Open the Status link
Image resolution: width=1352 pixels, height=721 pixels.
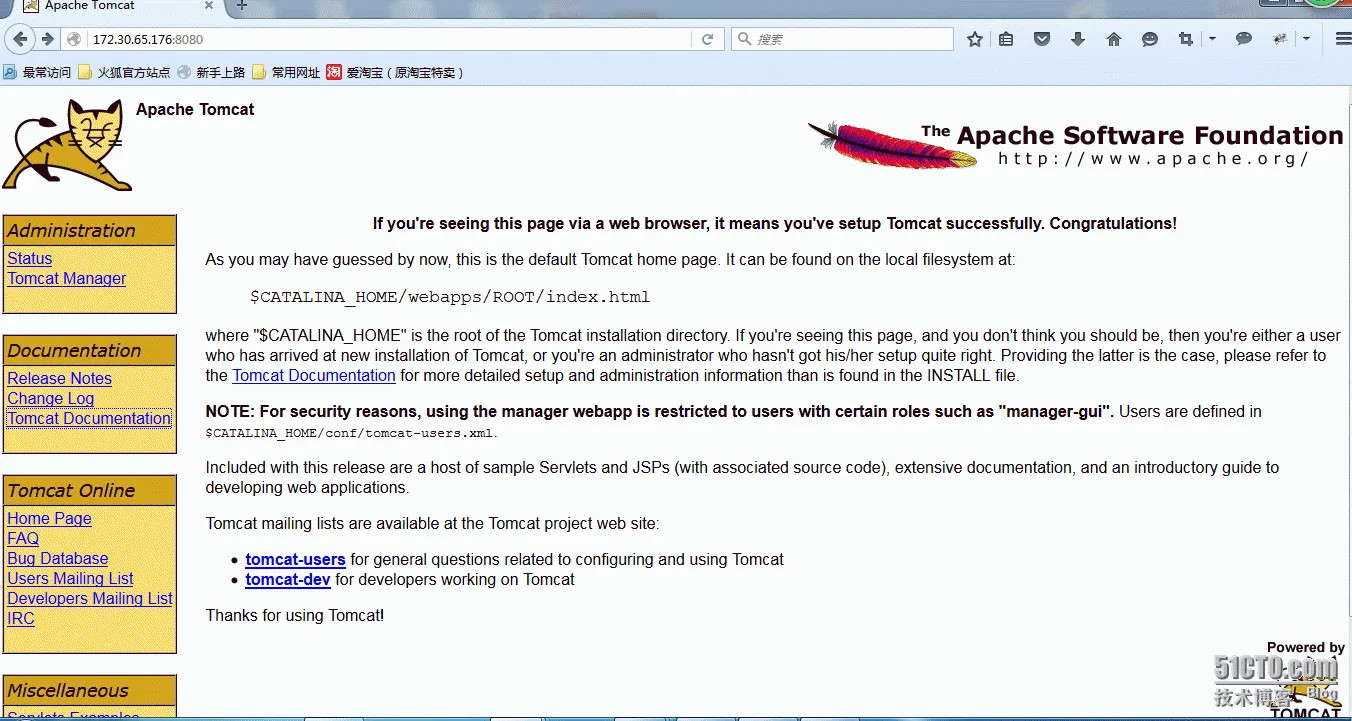30,258
